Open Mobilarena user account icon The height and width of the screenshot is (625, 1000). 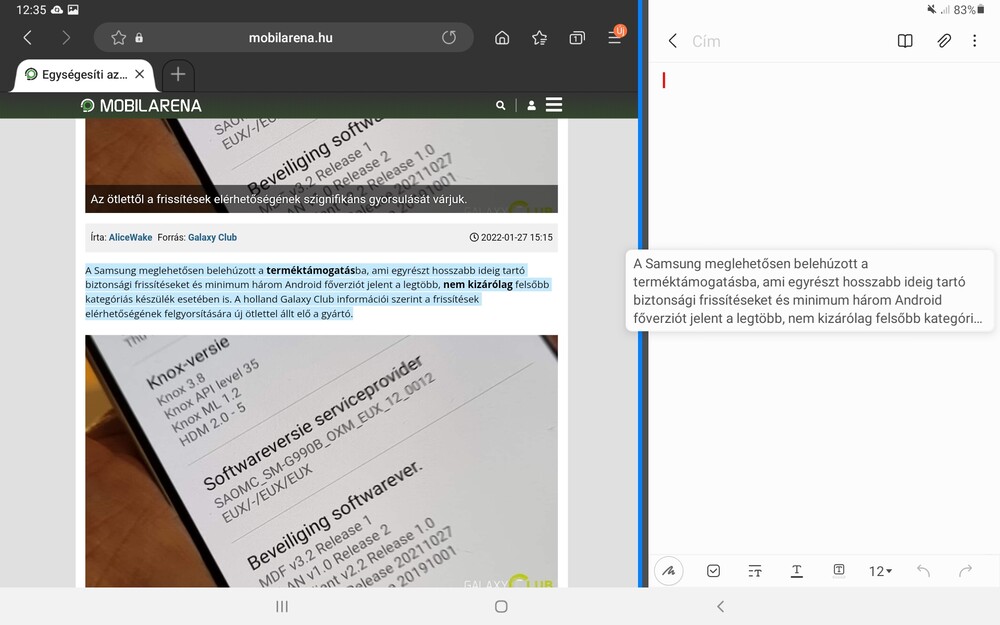coord(531,105)
